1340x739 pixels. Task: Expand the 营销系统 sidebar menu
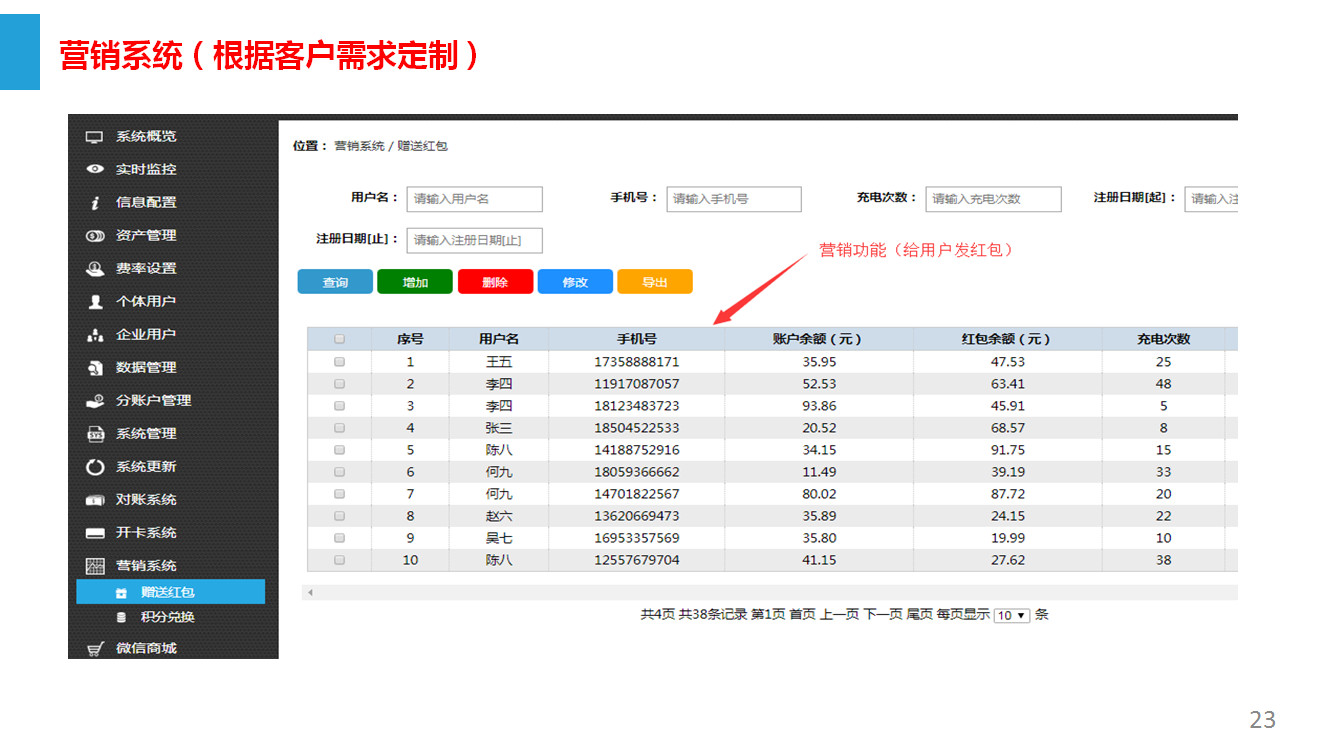(146, 566)
